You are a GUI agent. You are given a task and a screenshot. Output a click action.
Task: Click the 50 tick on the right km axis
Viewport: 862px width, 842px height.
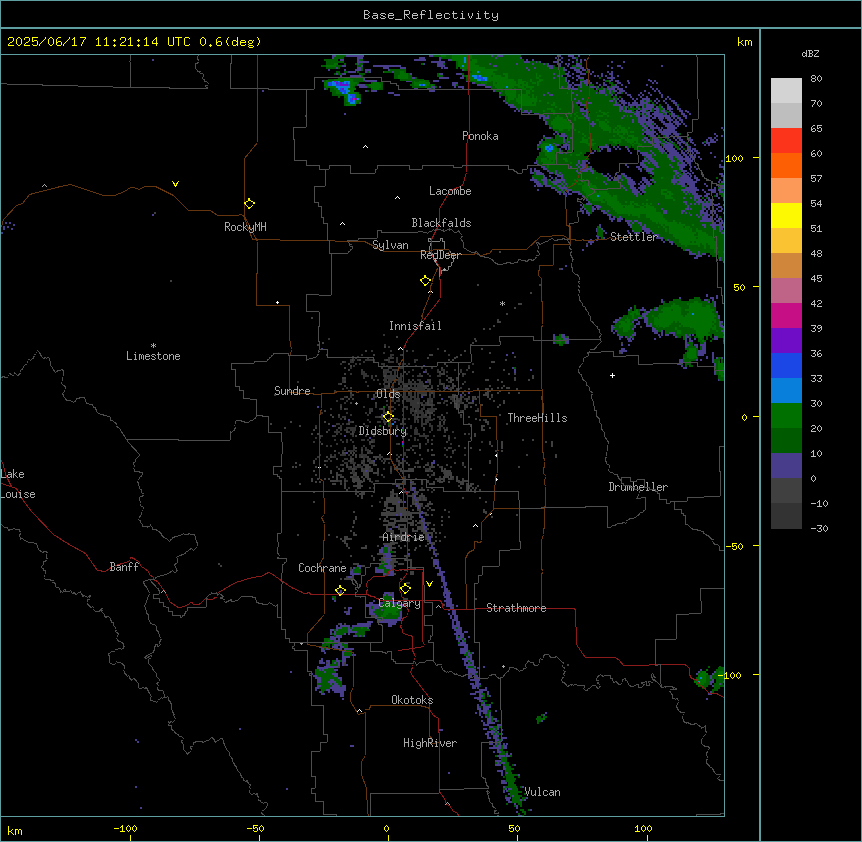[x=739, y=287]
